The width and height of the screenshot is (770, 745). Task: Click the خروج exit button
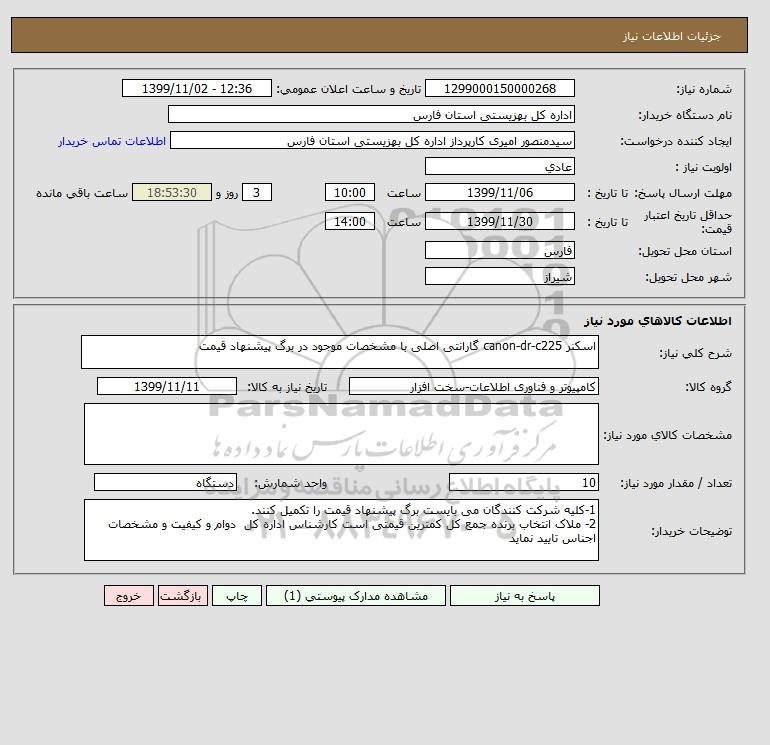click(129, 596)
